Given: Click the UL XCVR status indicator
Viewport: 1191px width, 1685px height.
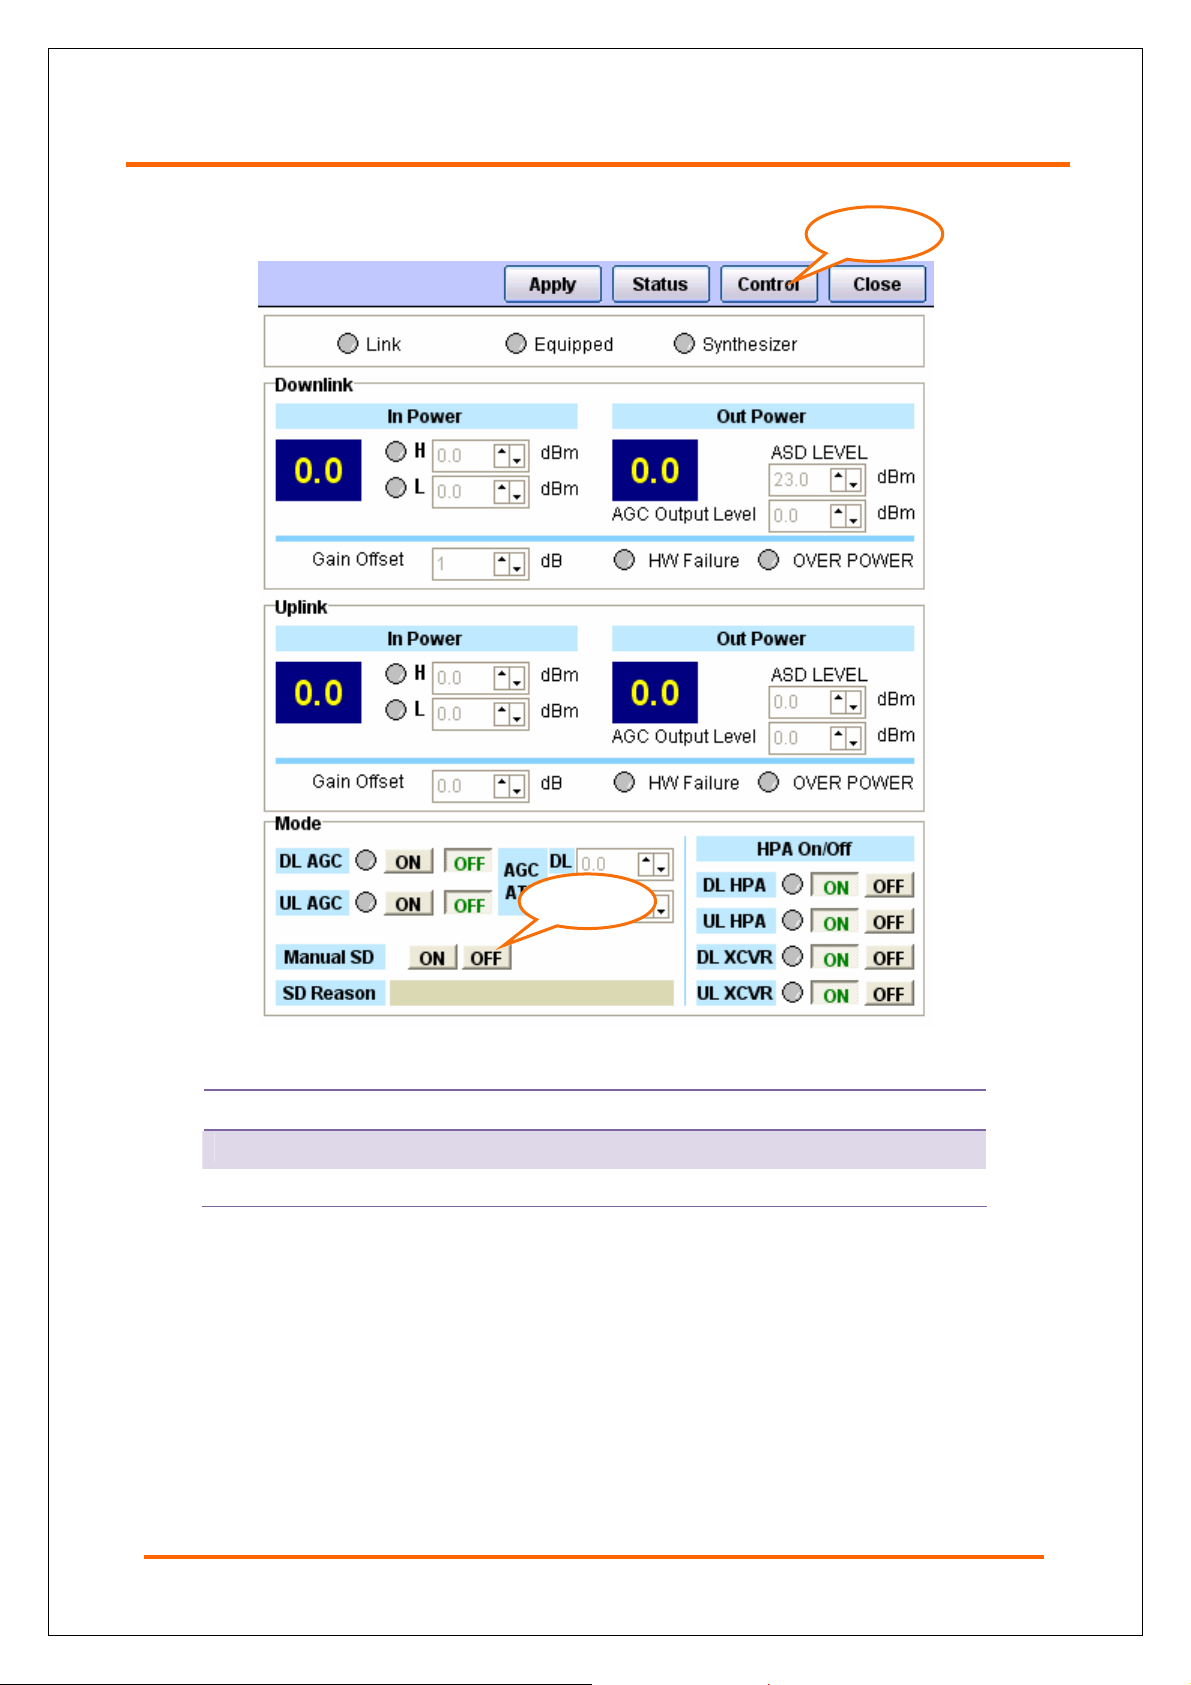Looking at the screenshot, I should [792, 992].
